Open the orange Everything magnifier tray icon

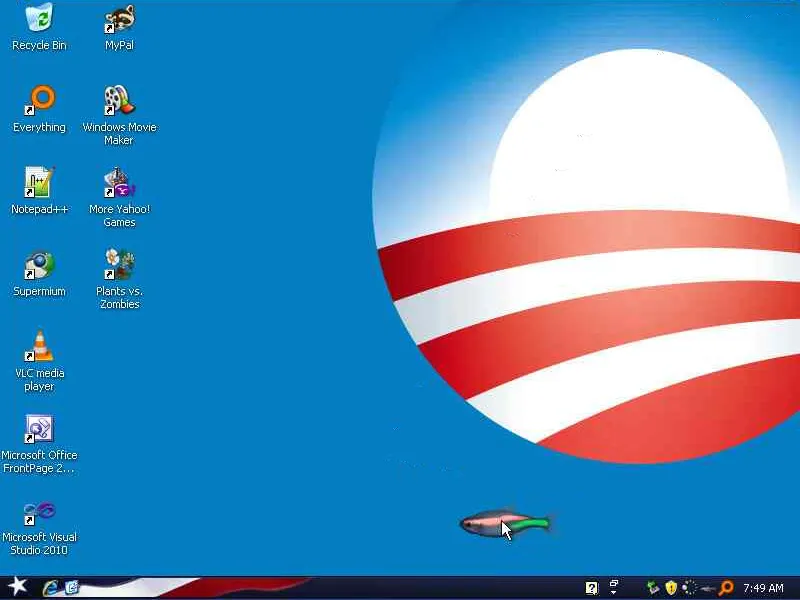point(725,588)
